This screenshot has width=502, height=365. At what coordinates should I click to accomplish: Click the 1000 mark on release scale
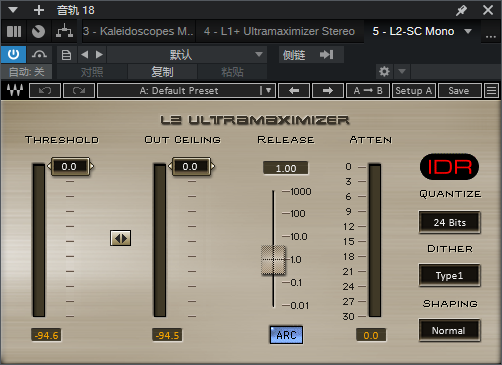pyautogui.click(x=301, y=191)
